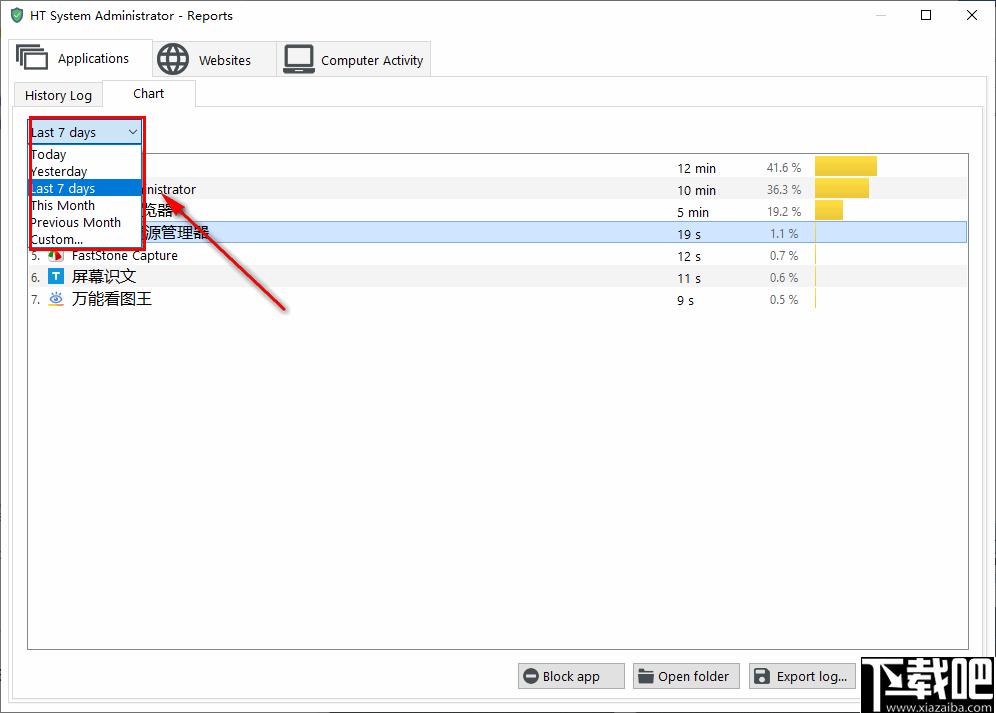Click the 12 s duration value
This screenshot has width=996, height=713.
click(x=689, y=257)
